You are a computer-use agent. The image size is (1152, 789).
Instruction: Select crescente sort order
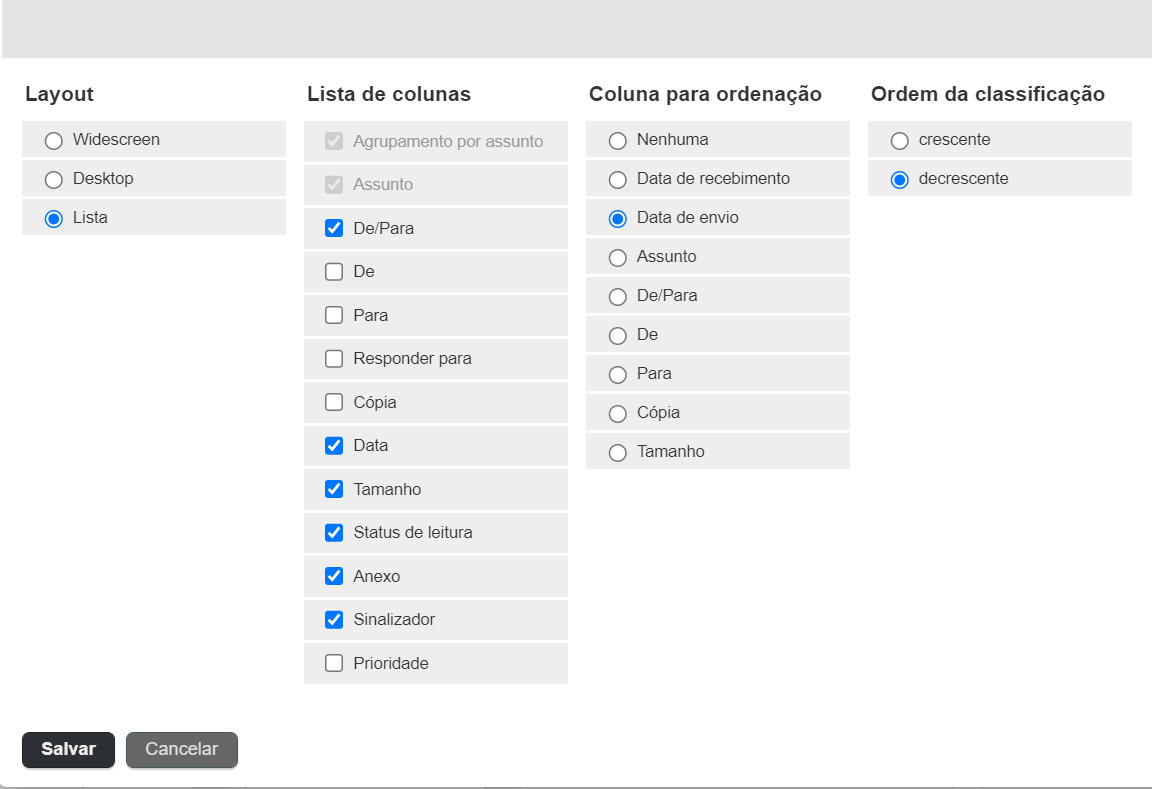900,141
